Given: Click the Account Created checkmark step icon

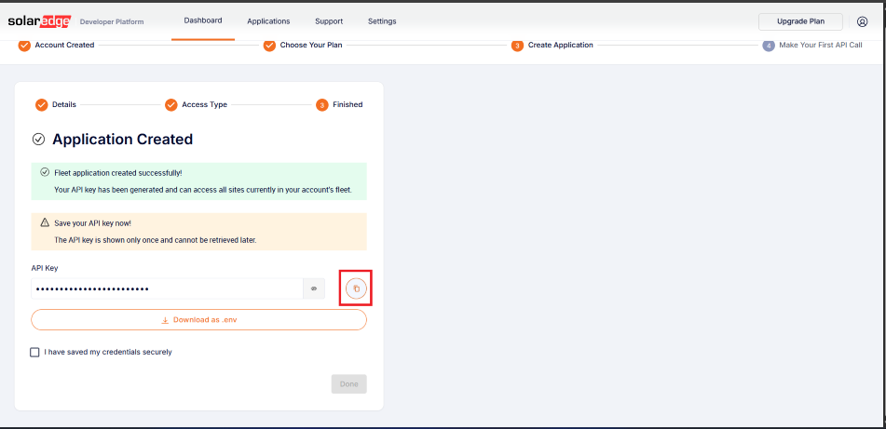Looking at the screenshot, I should pyautogui.click(x=24, y=45).
